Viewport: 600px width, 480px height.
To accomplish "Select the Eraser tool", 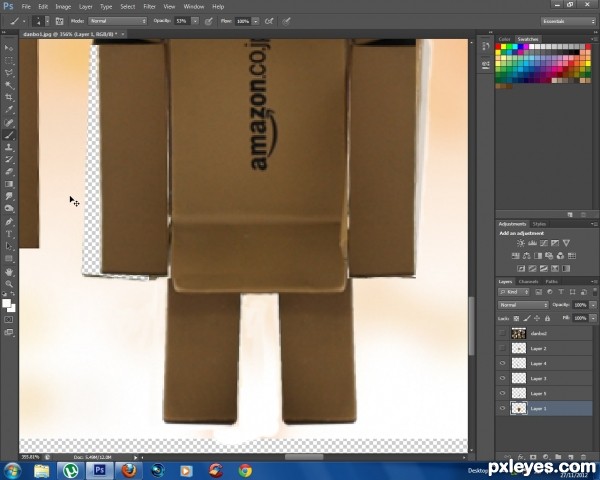I will coord(9,171).
